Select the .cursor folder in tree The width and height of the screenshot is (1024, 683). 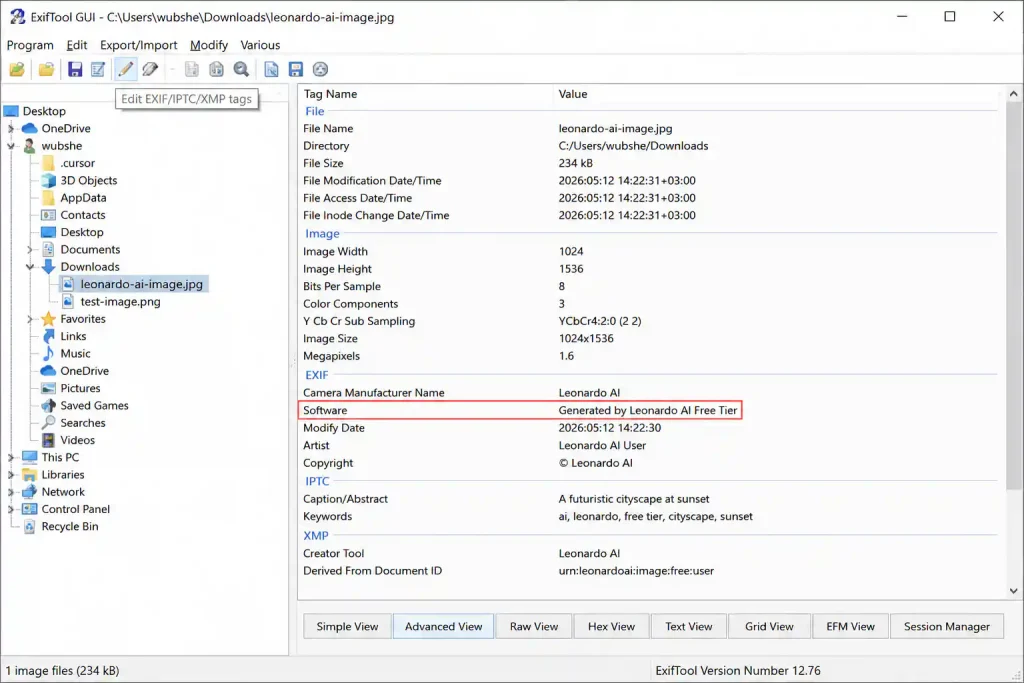[77, 163]
